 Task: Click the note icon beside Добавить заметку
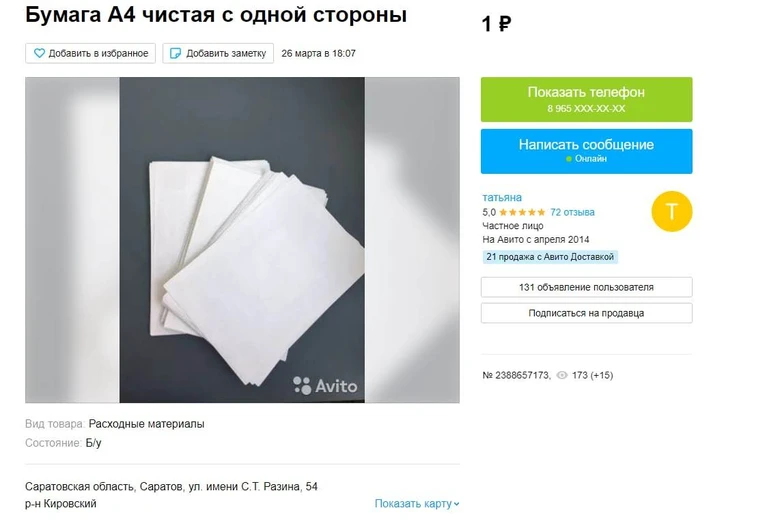[x=175, y=53]
